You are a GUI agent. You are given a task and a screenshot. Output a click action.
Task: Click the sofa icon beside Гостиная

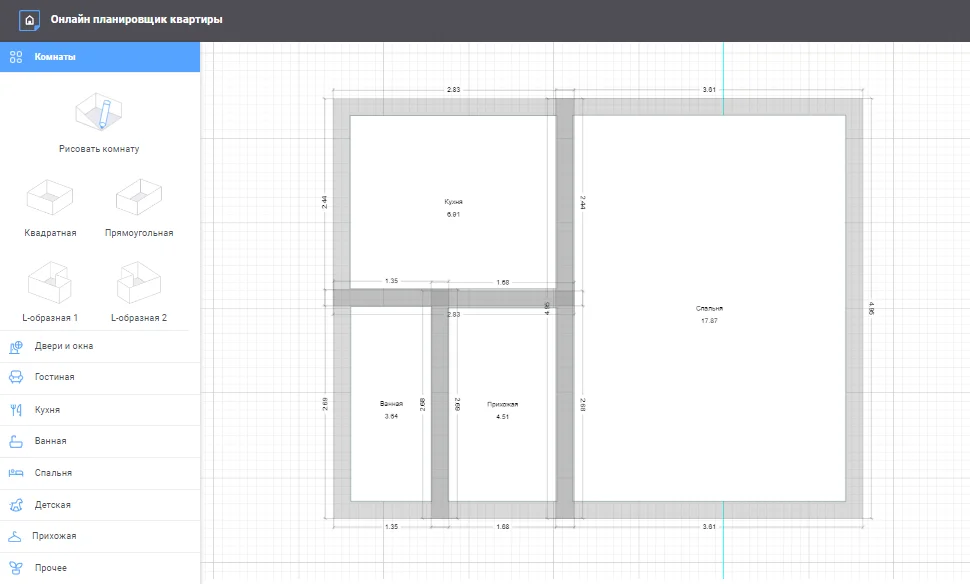tap(16, 377)
